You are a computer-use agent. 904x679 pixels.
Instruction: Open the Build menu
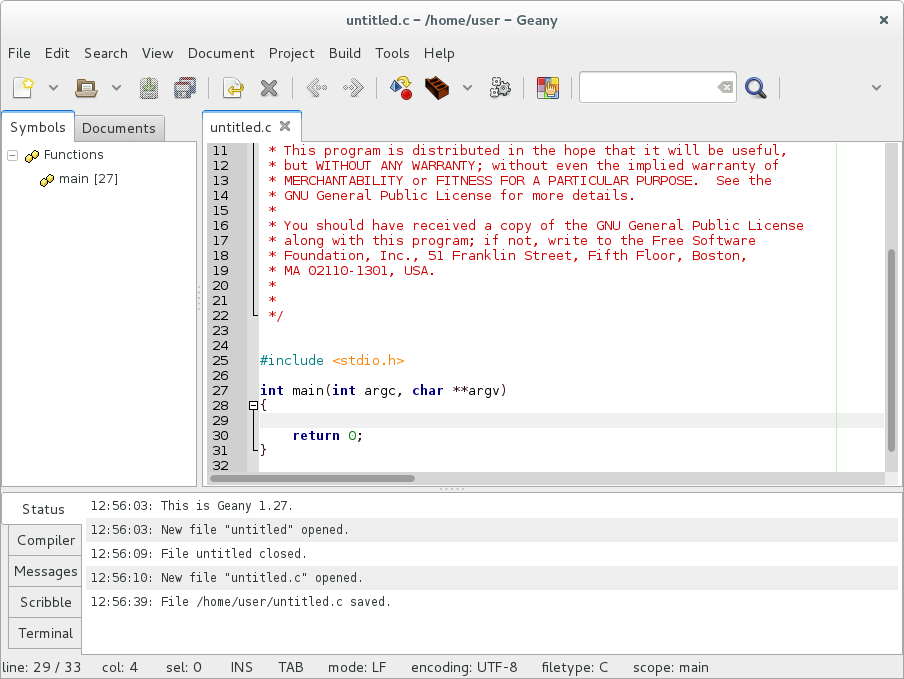pos(345,53)
